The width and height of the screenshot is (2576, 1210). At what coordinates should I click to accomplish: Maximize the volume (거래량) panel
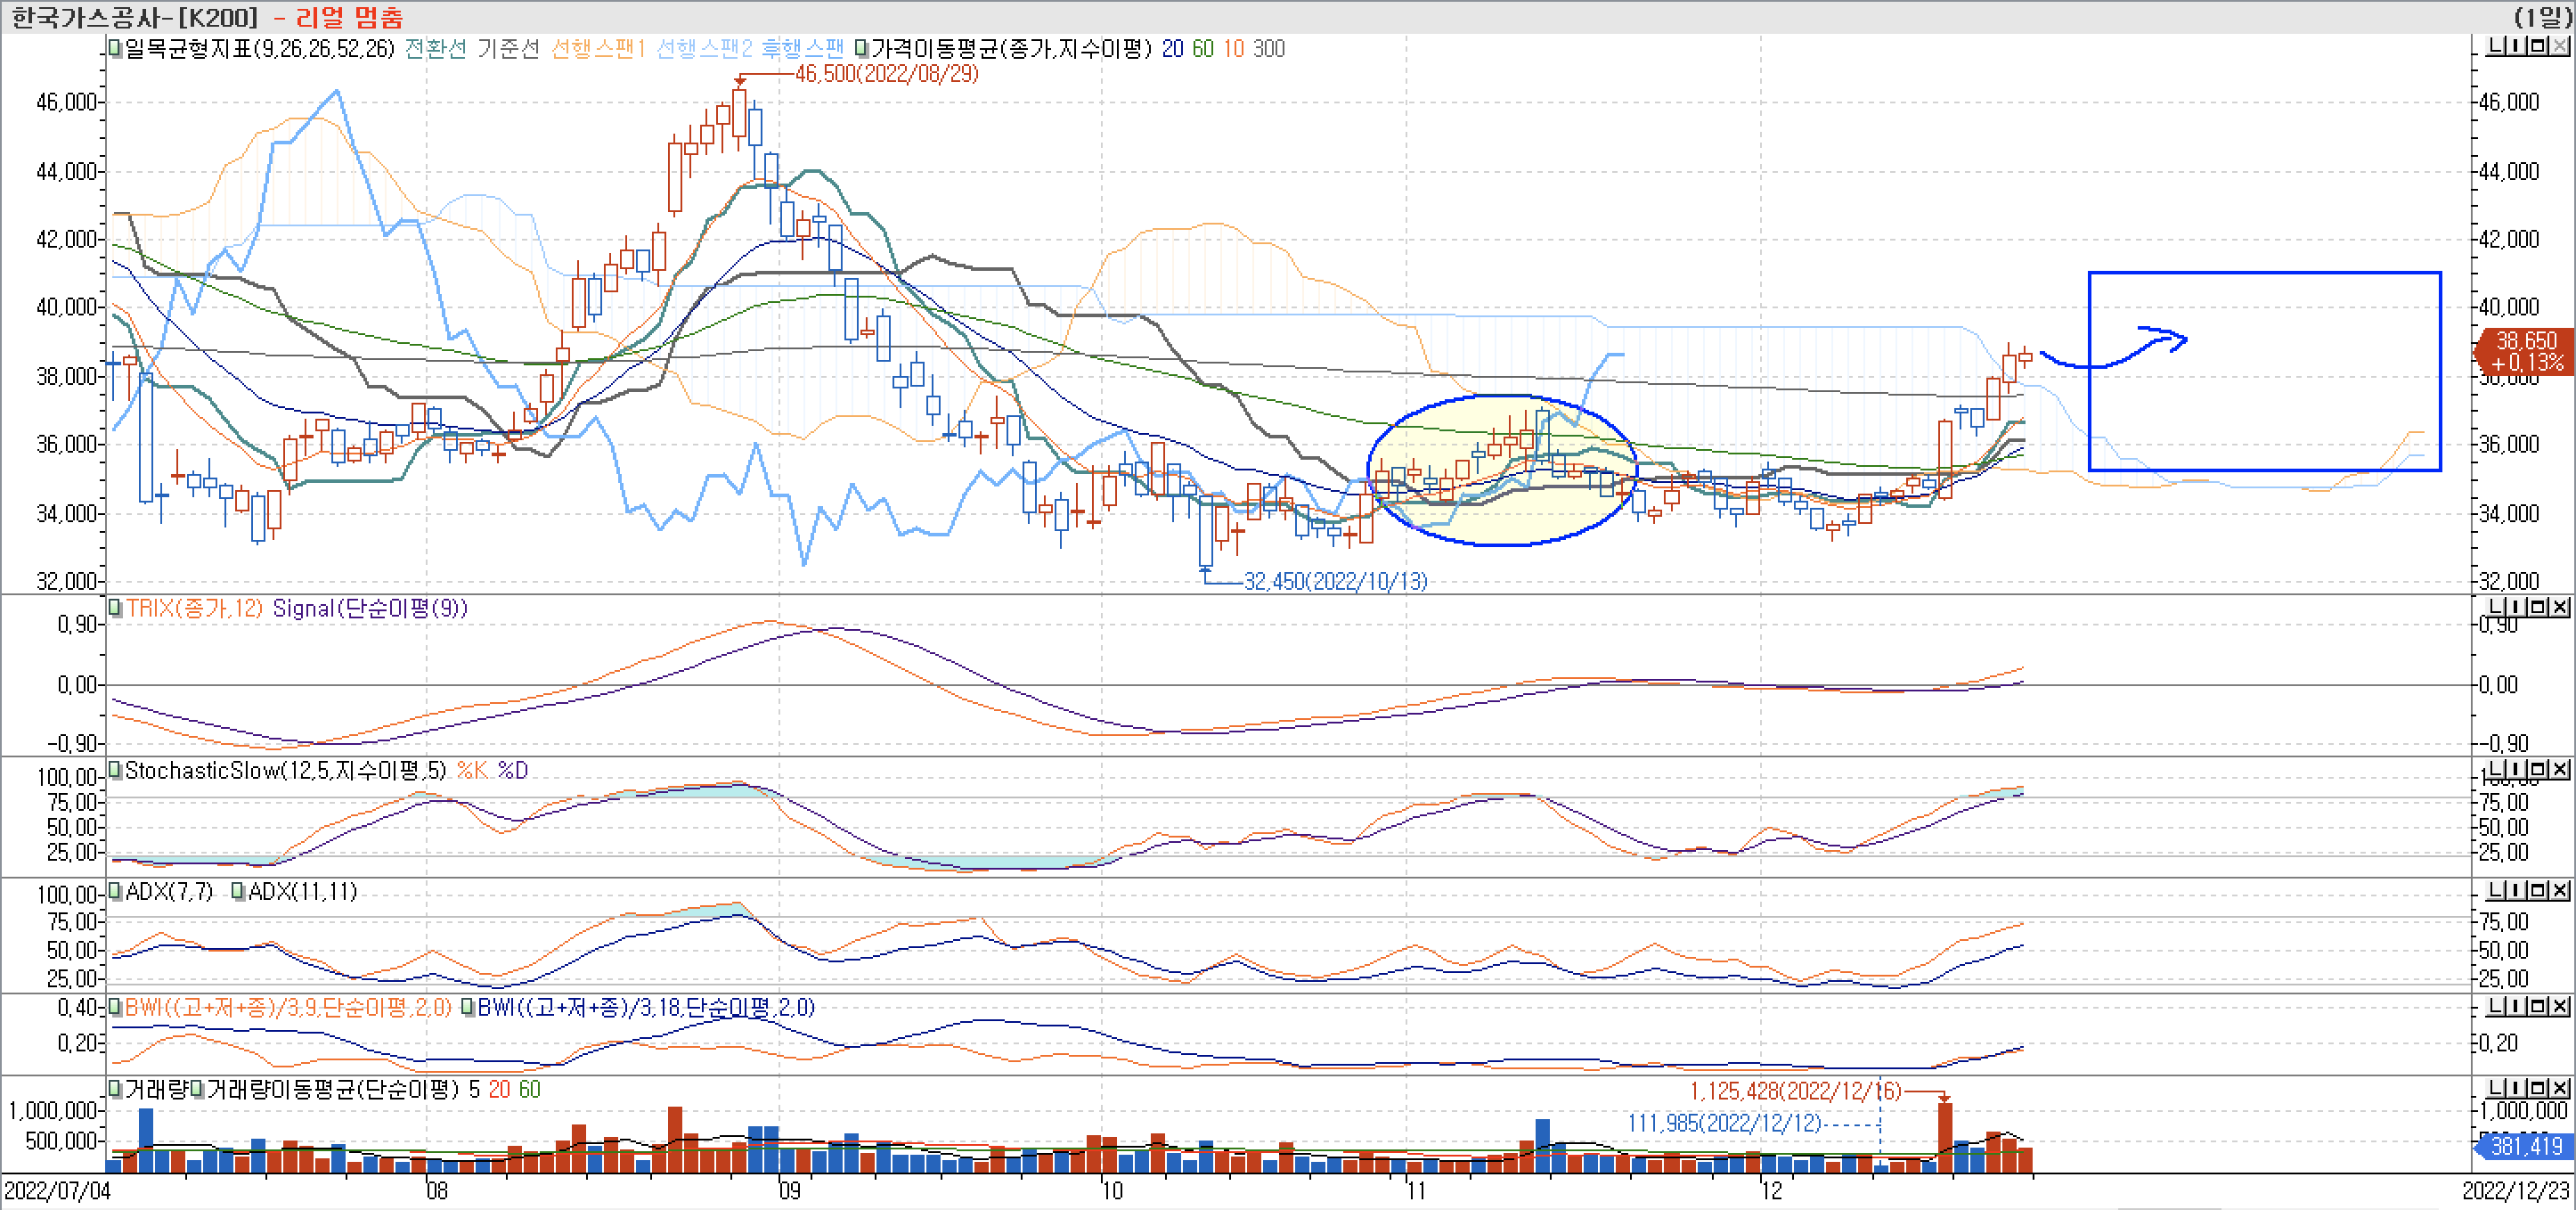pyautogui.click(x=2539, y=1087)
